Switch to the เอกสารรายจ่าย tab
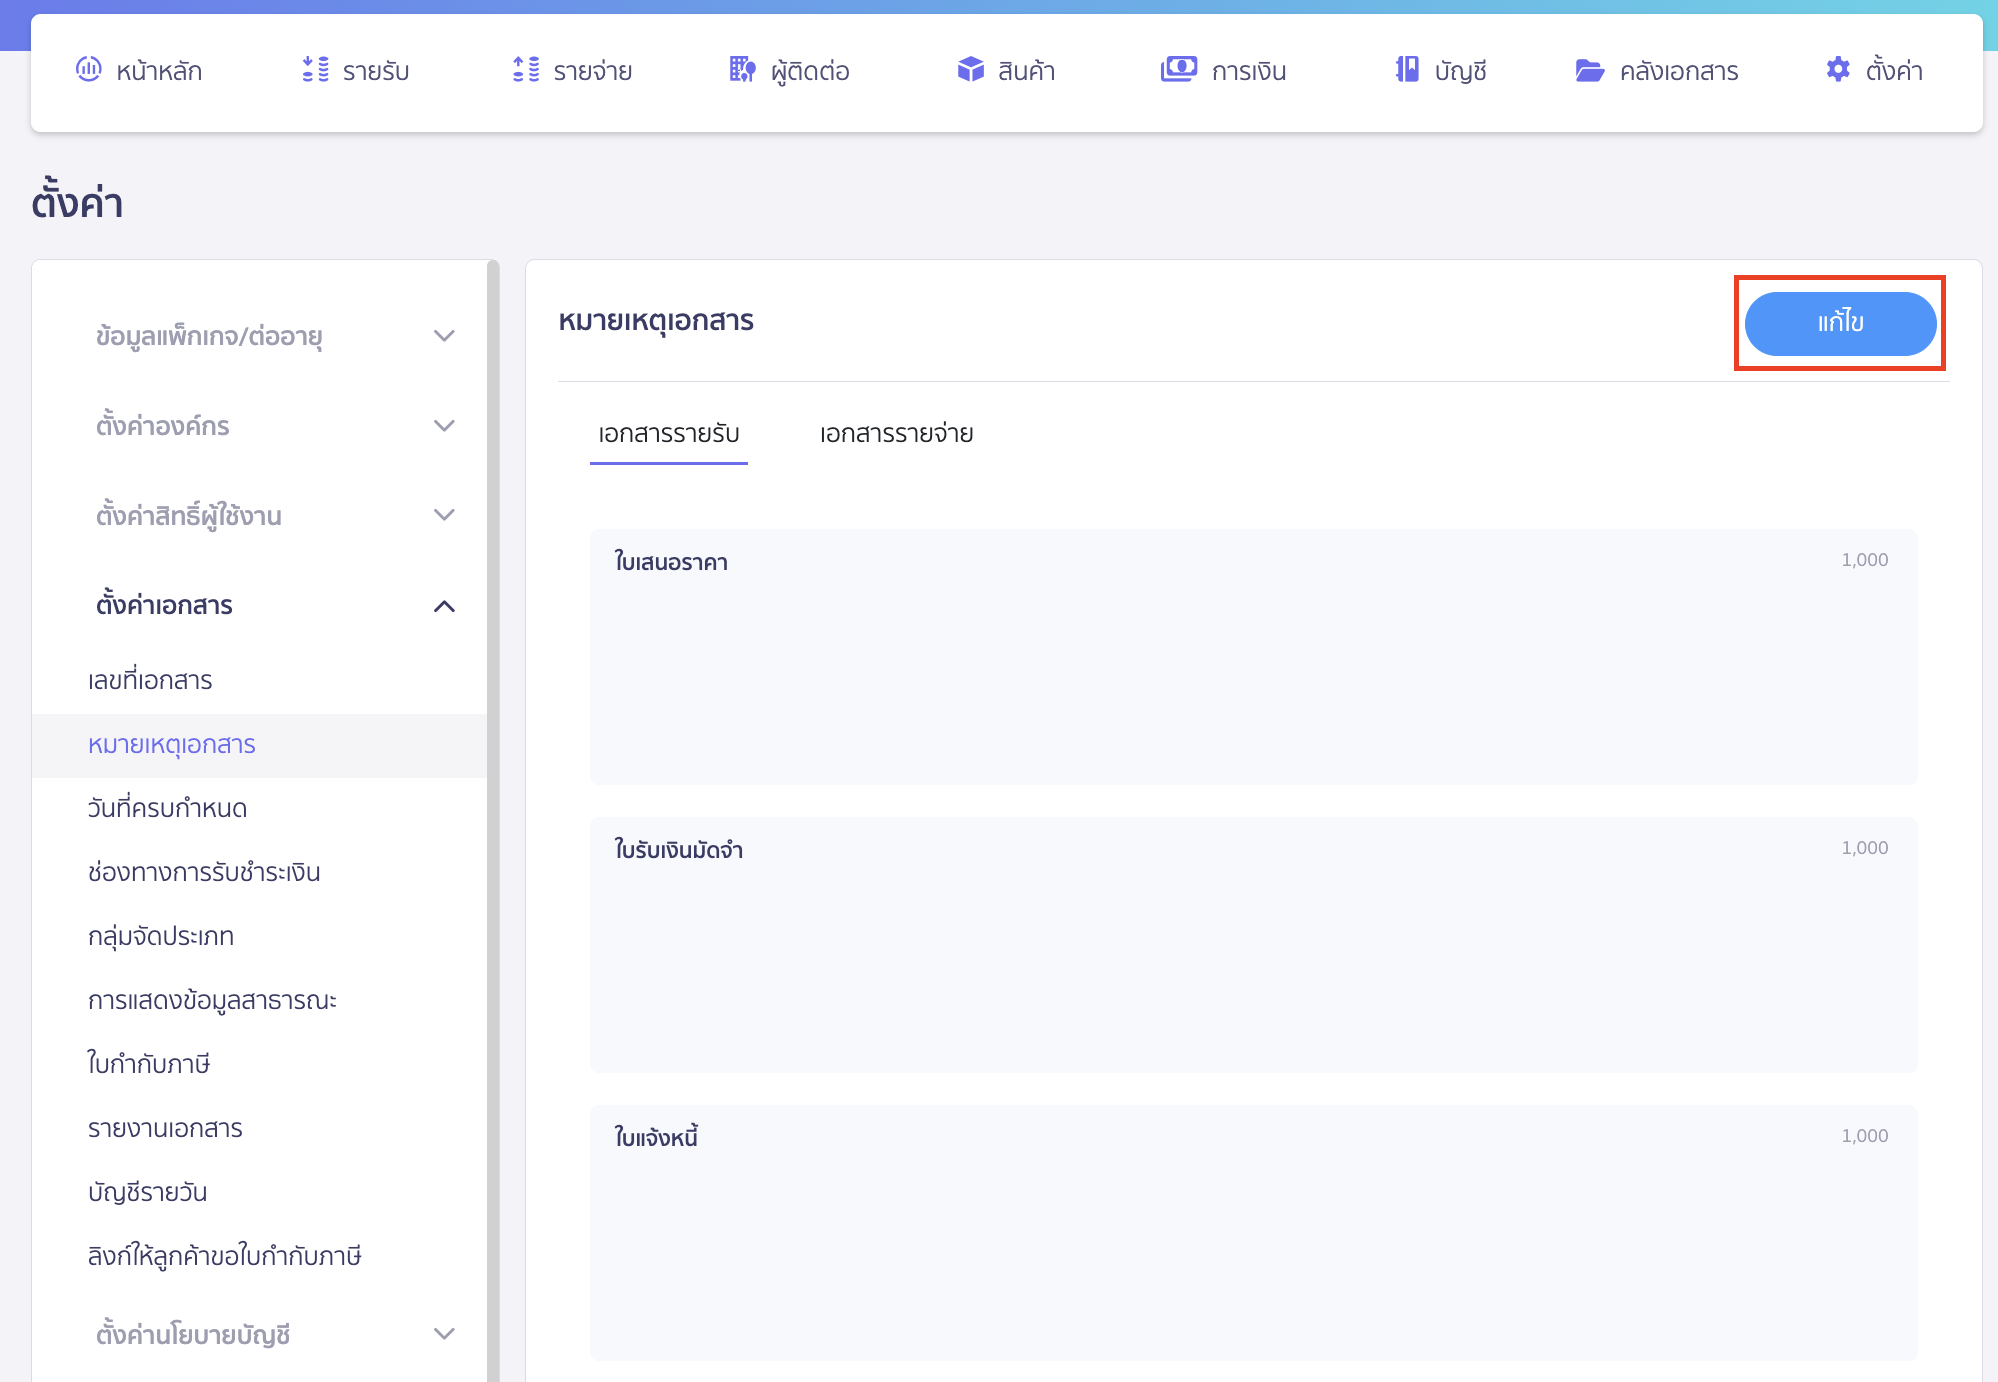 [896, 434]
